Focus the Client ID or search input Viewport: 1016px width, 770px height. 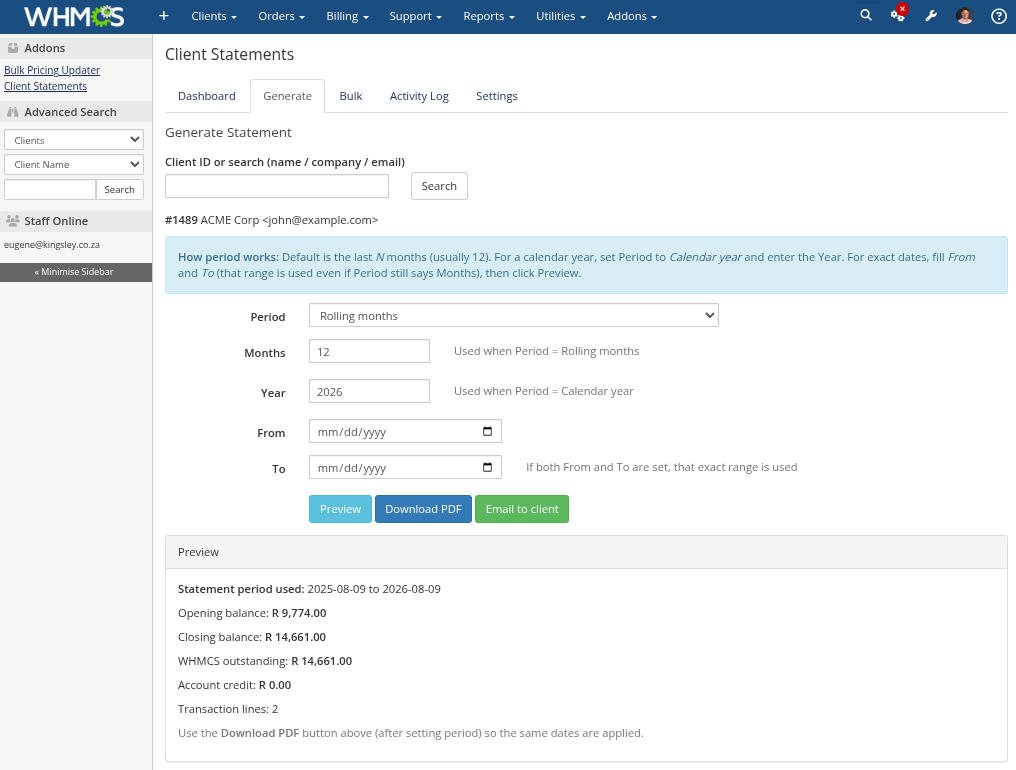[x=277, y=186]
